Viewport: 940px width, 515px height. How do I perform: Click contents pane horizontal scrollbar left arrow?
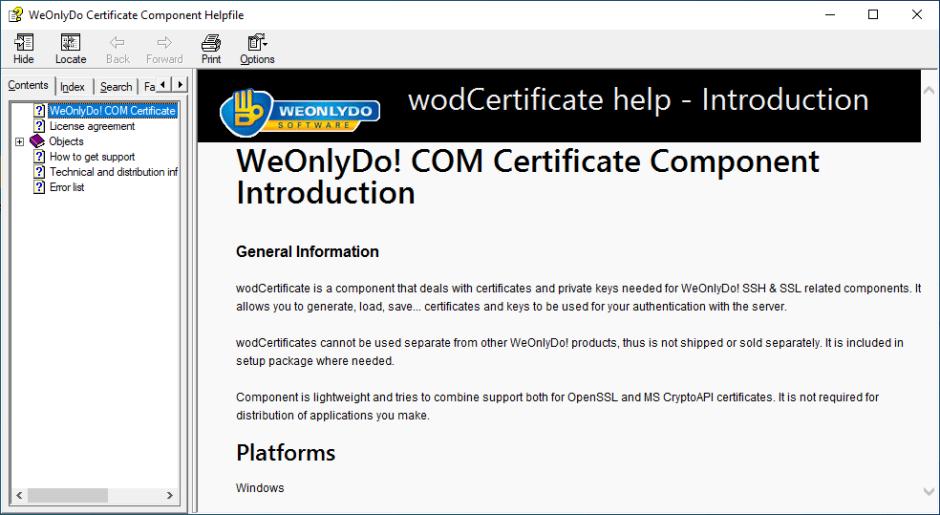pyautogui.click(x=19, y=495)
